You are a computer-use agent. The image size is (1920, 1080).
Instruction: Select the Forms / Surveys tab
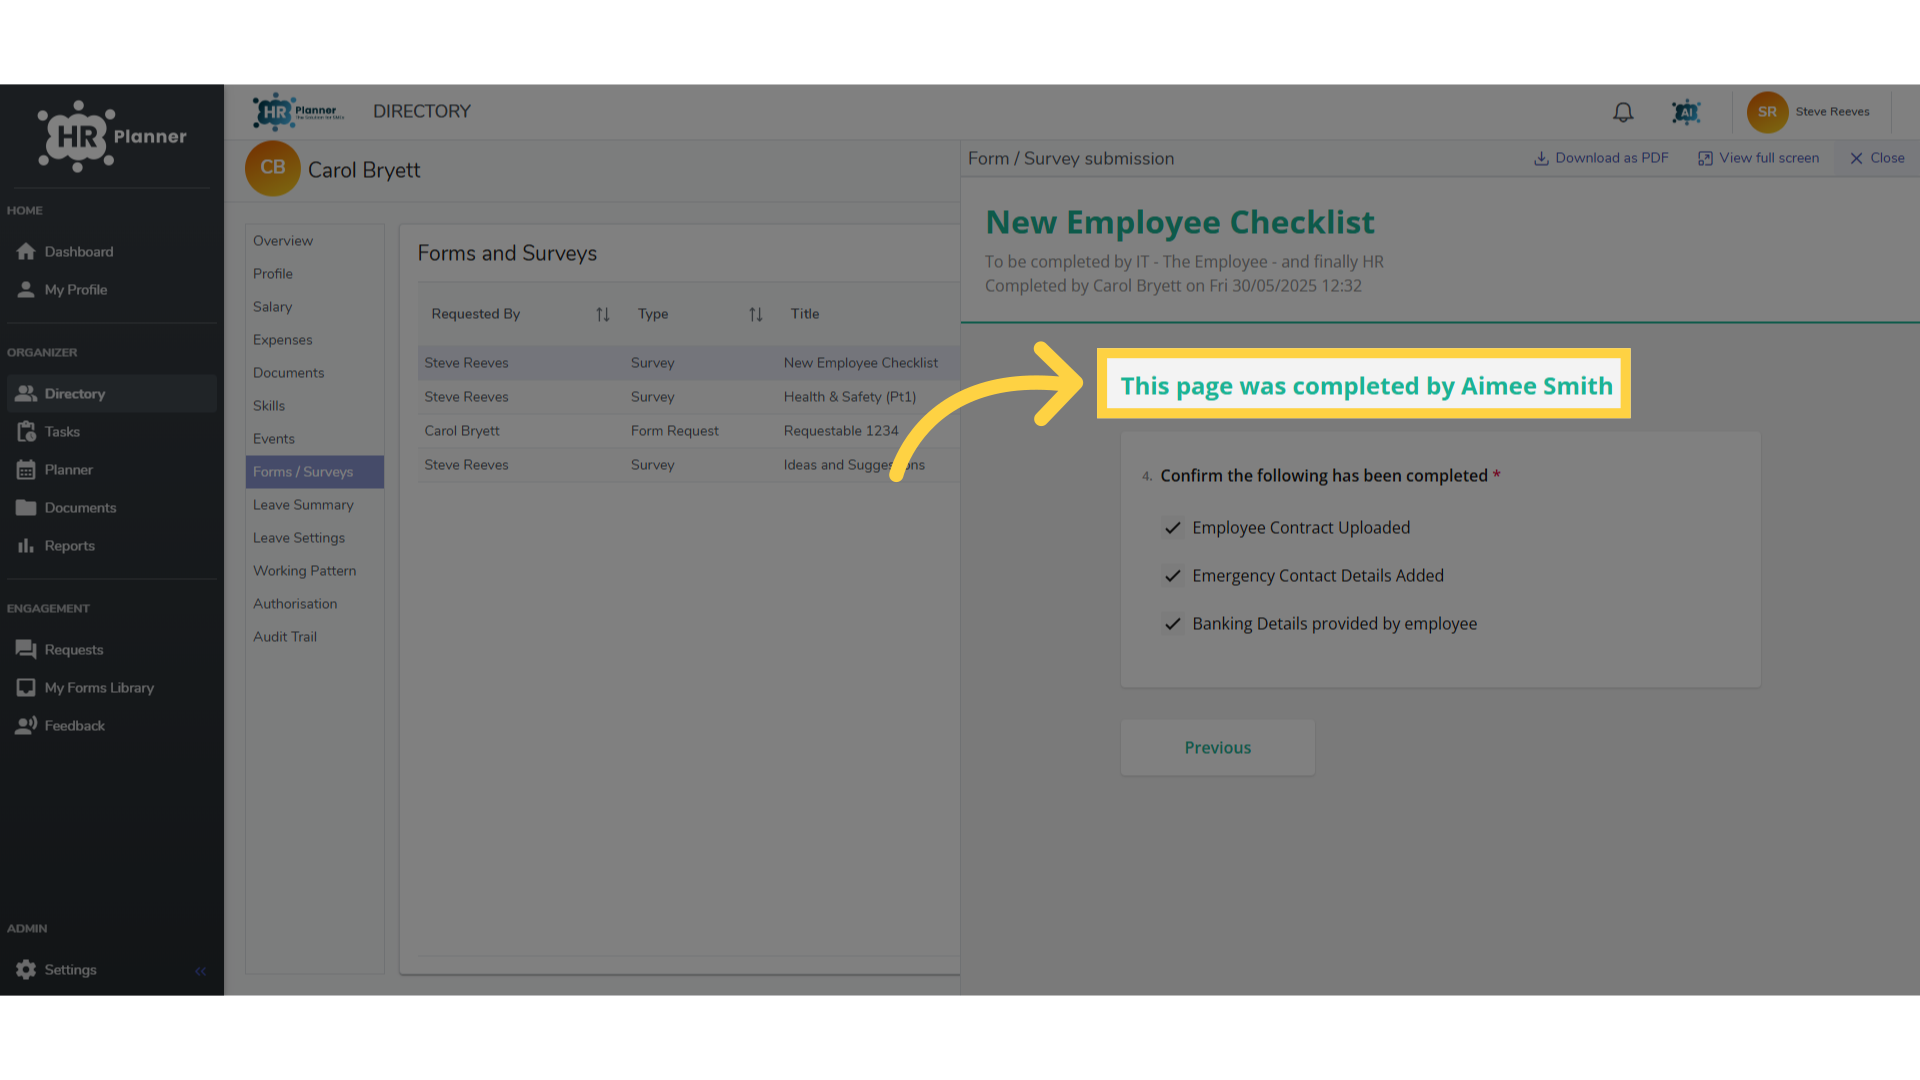314,471
